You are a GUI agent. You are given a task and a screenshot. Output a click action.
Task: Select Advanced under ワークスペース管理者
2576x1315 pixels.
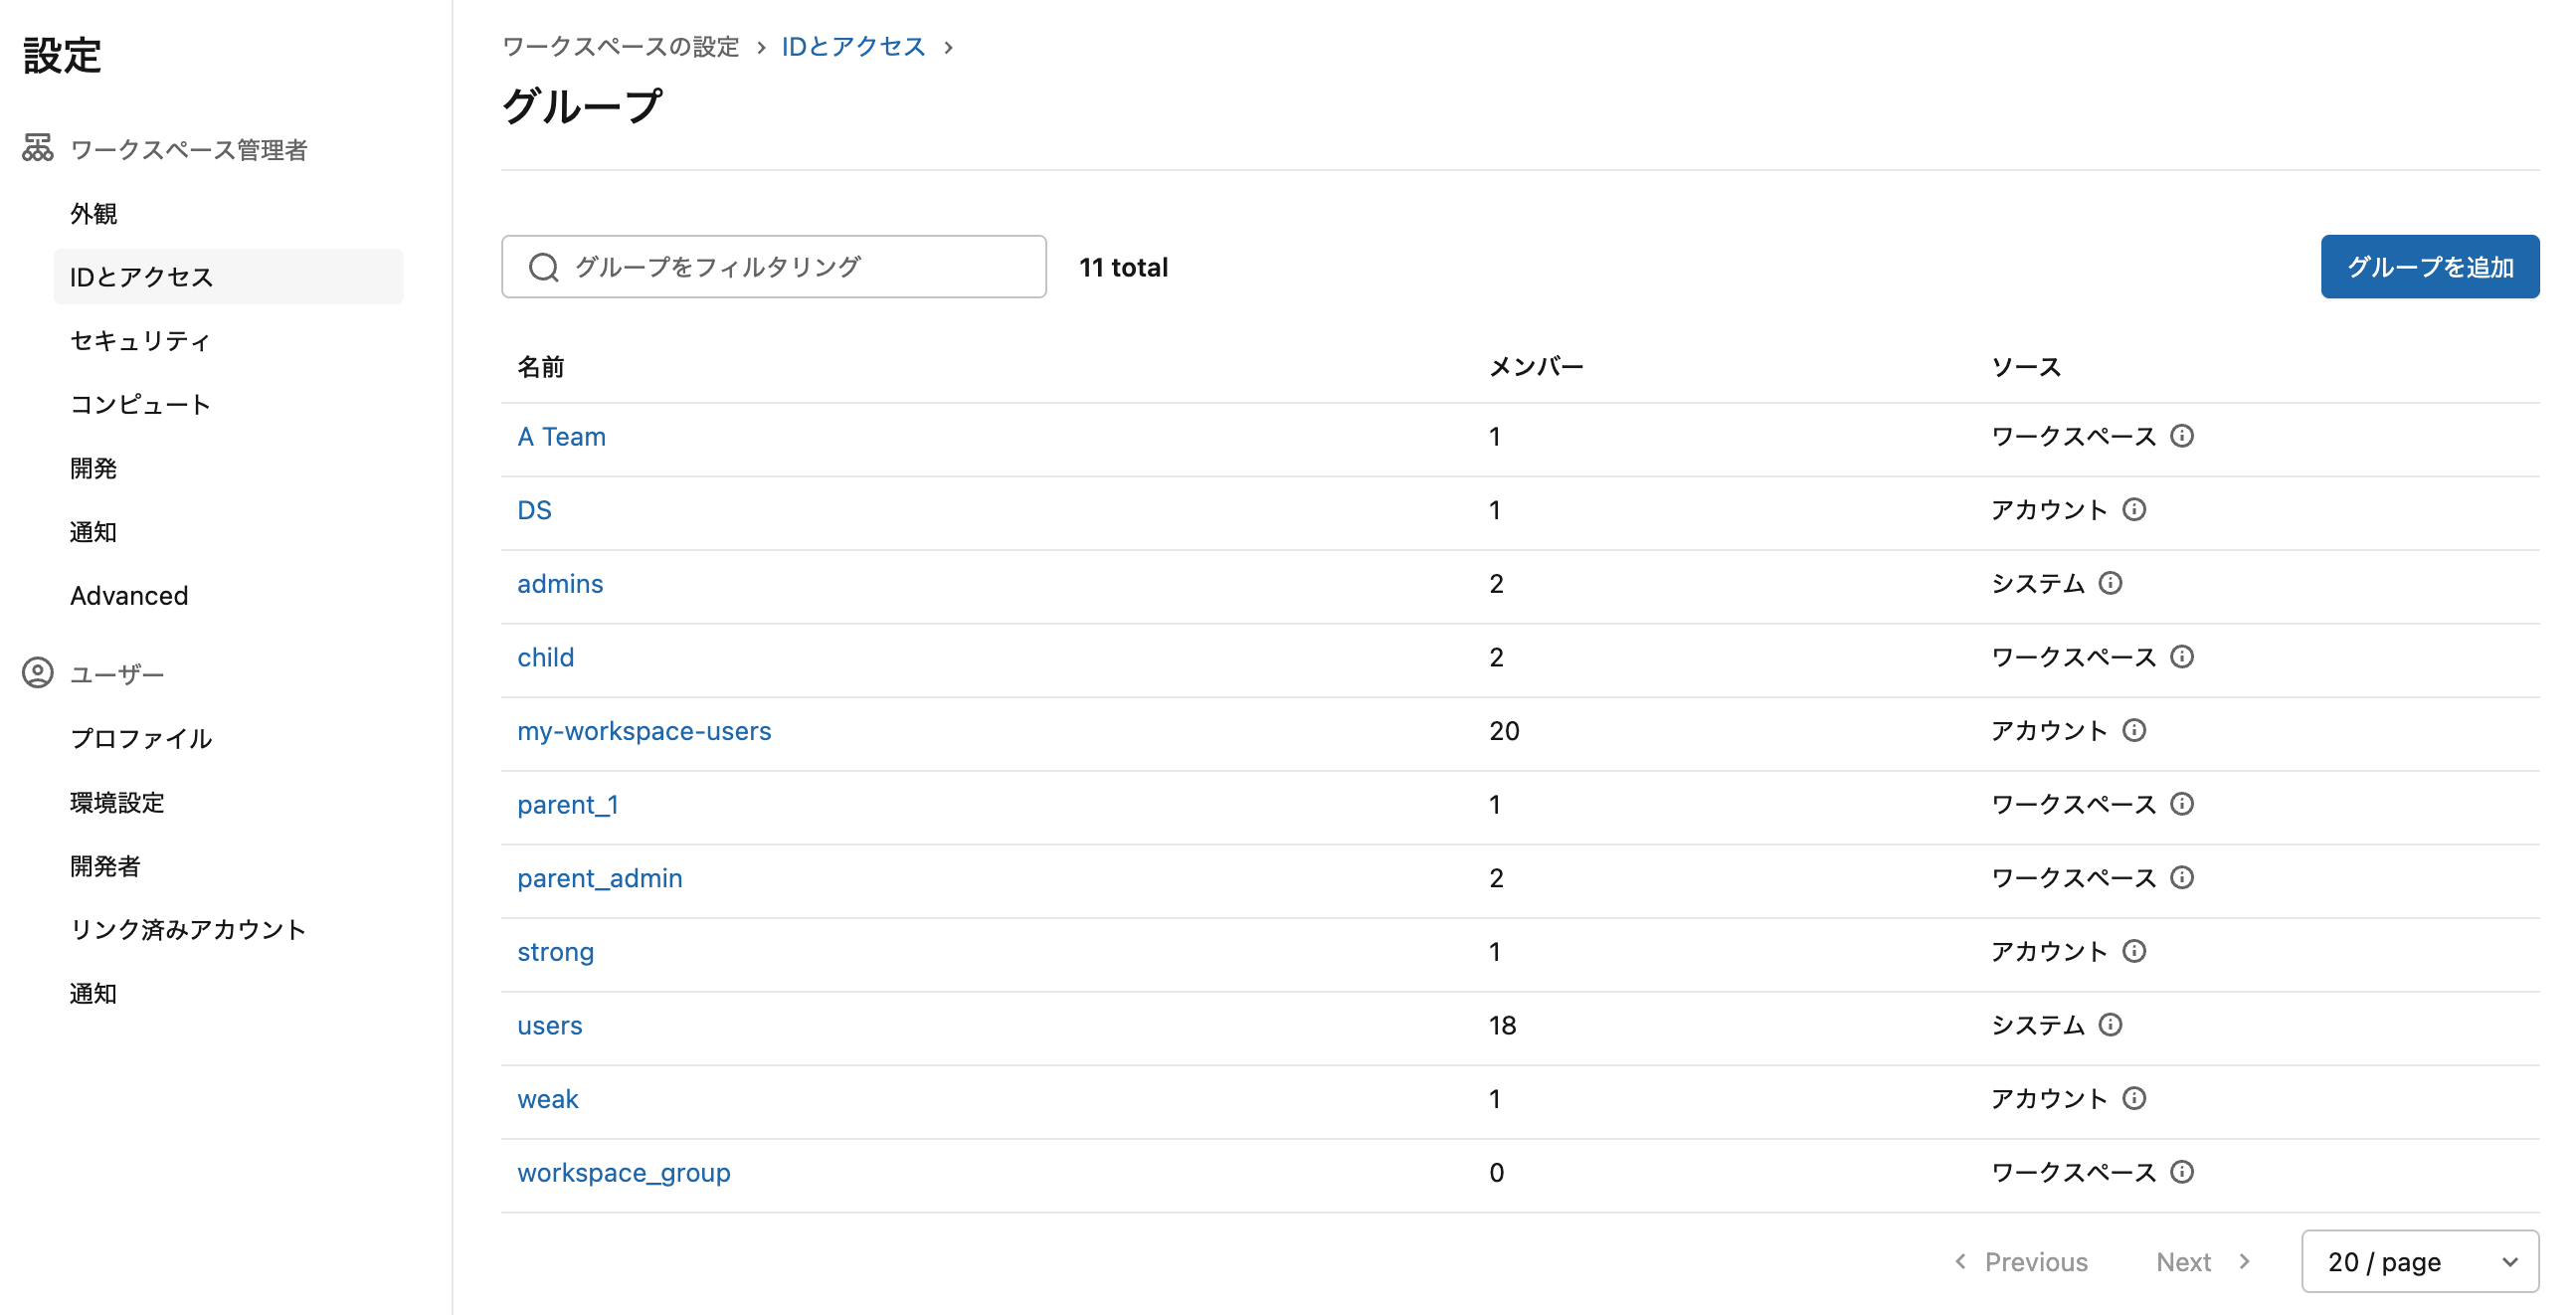pos(129,595)
